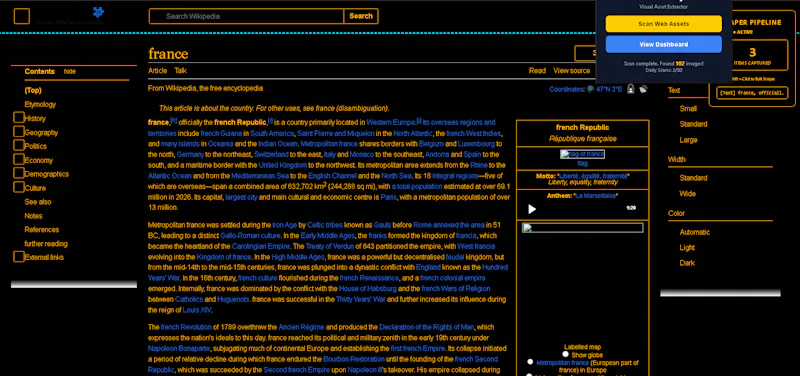Choose Large text size

pos(688,140)
